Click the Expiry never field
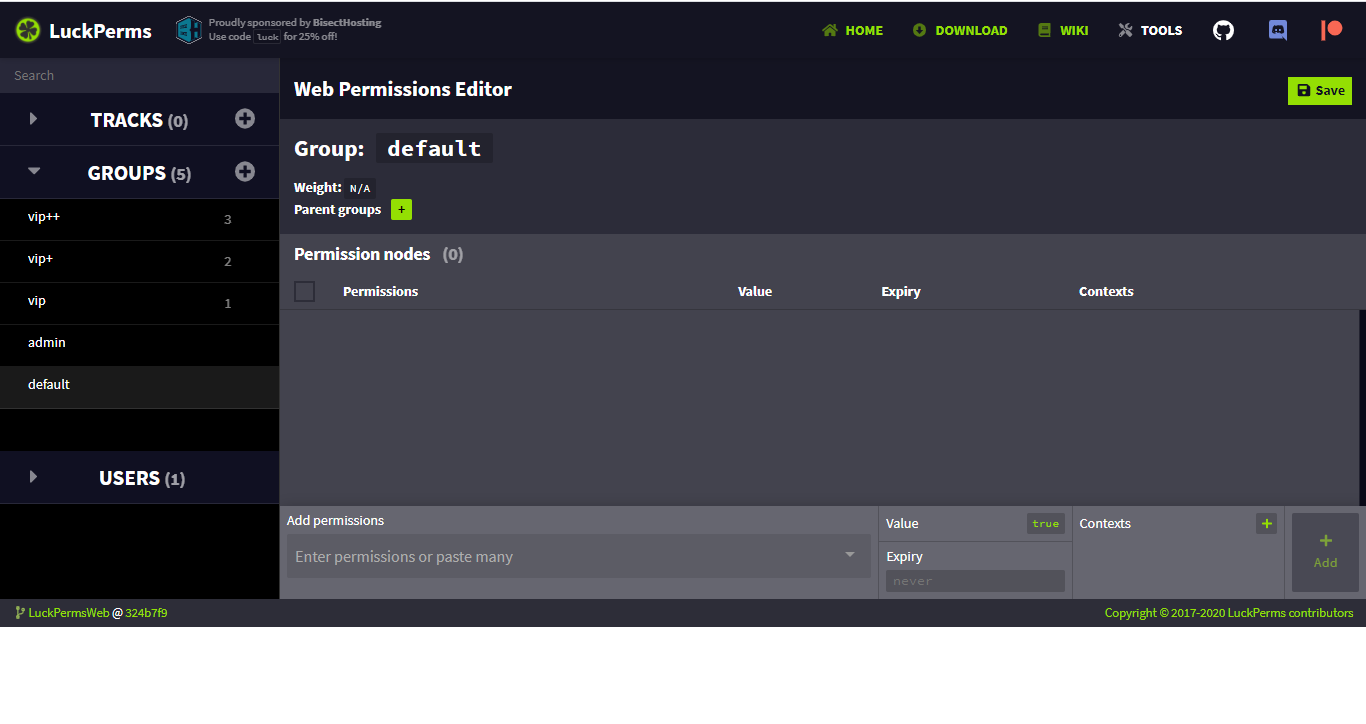Image resolution: width=1366 pixels, height=724 pixels. 975,581
